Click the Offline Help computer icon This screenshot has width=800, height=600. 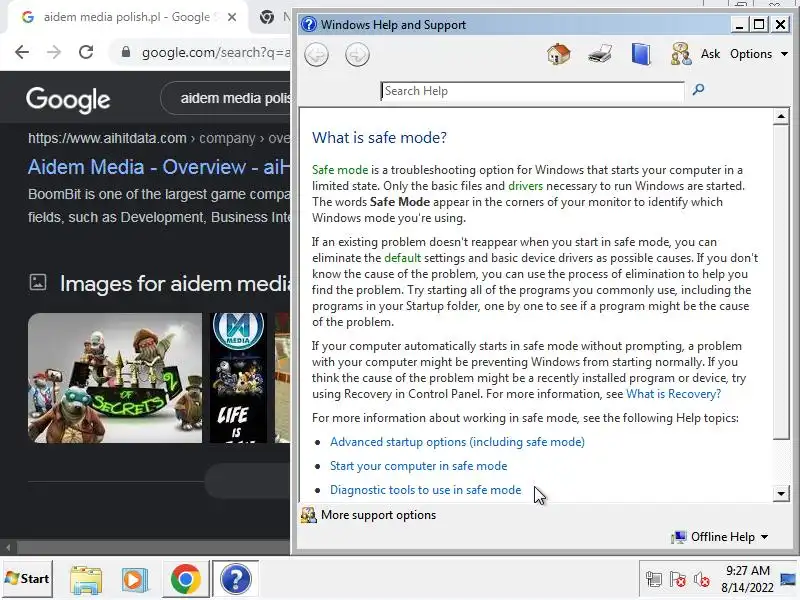click(x=679, y=537)
